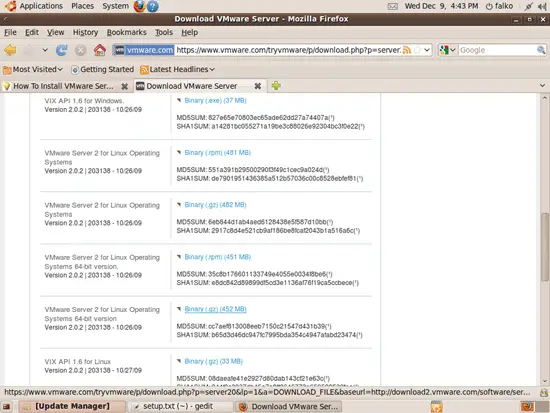The width and height of the screenshot is (550, 413).
Task: Open the Help menu
Action: (x=189, y=32)
